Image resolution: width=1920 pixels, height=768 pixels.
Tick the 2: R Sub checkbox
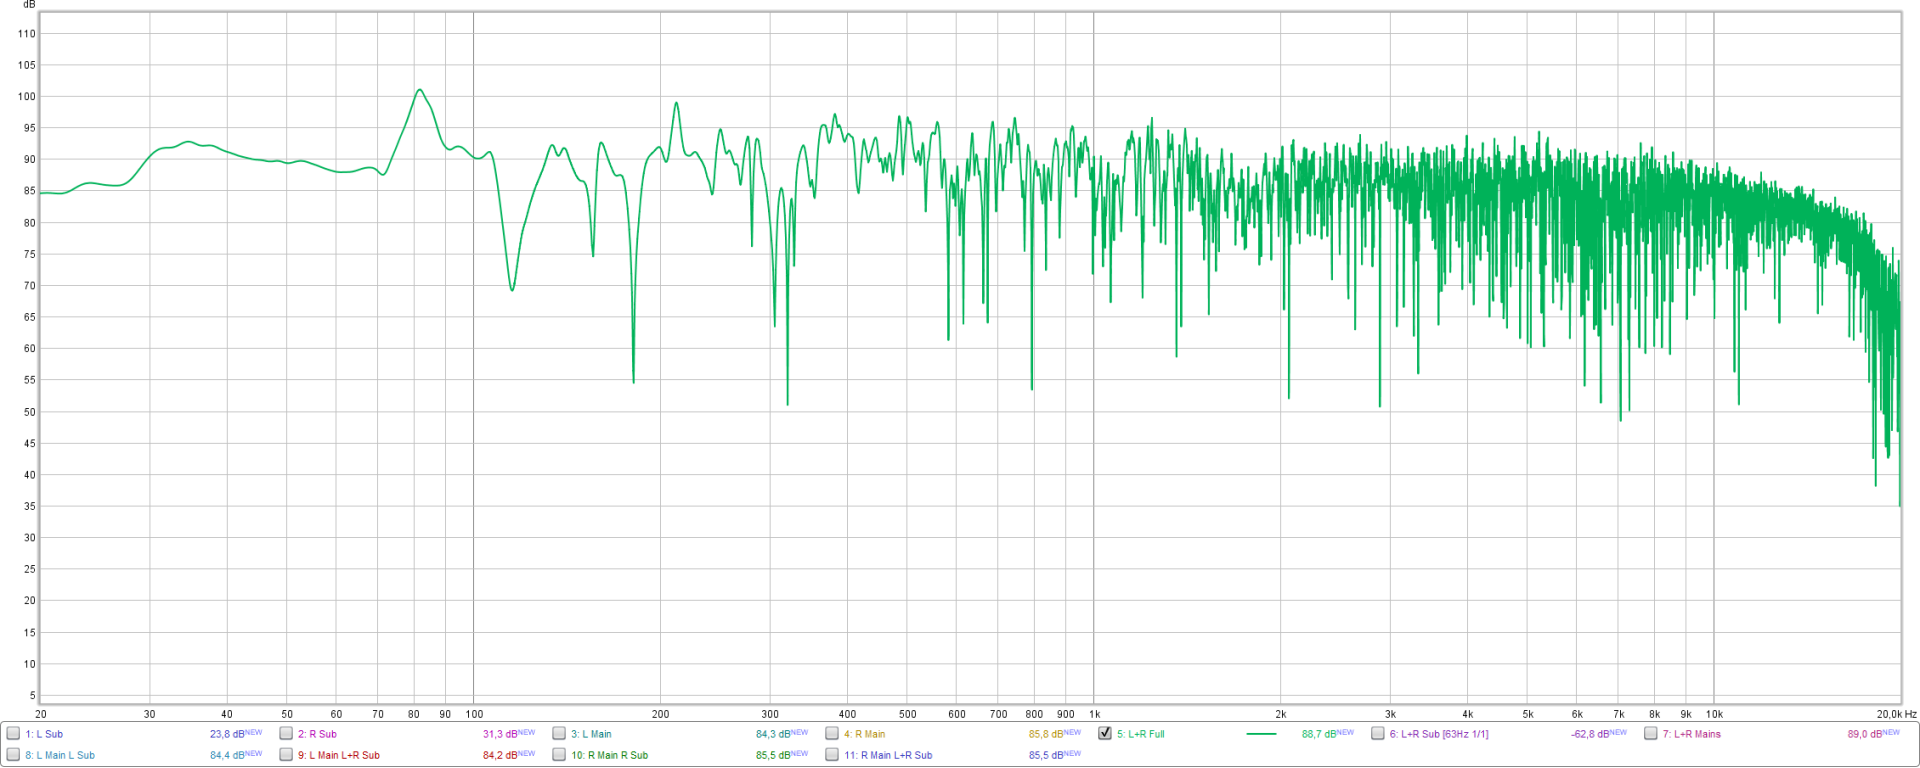(x=286, y=734)
